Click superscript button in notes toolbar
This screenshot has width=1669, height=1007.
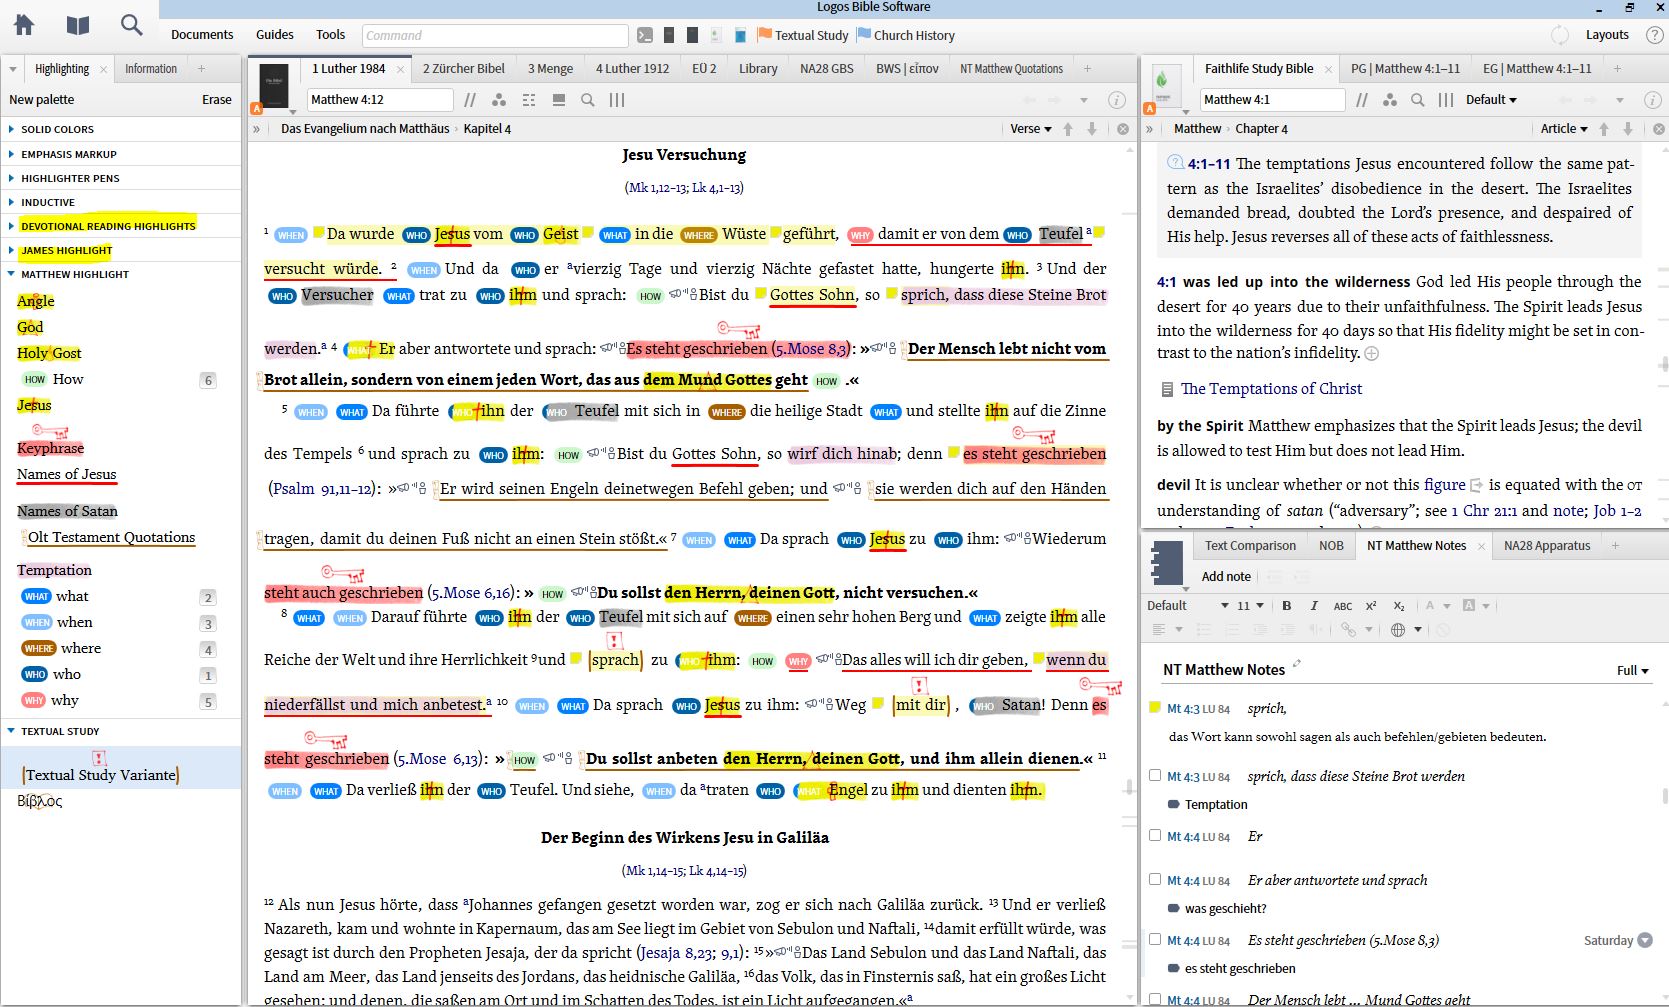(1371, 606)
